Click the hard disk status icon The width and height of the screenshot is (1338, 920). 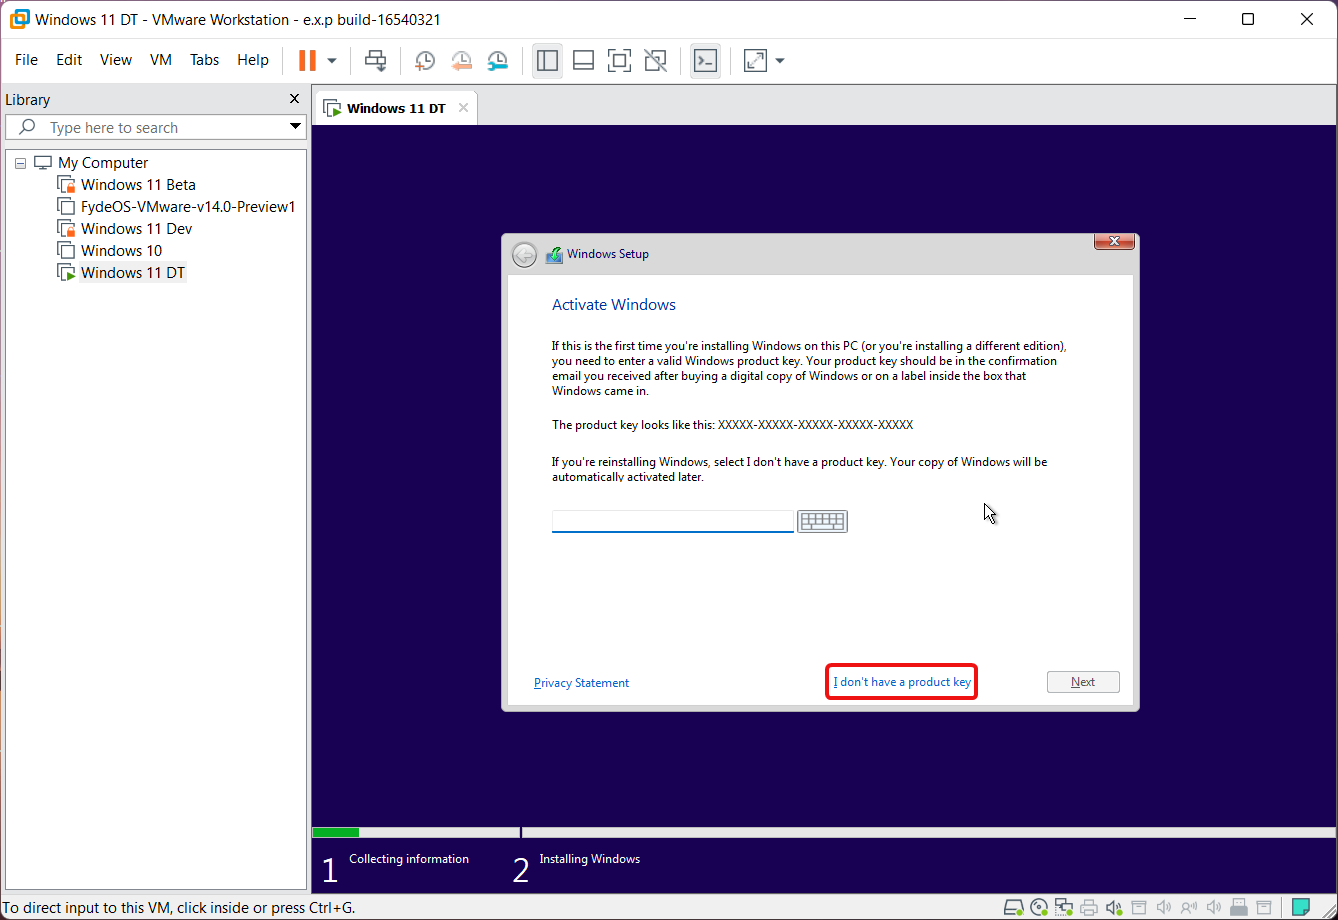(1013, 908)
